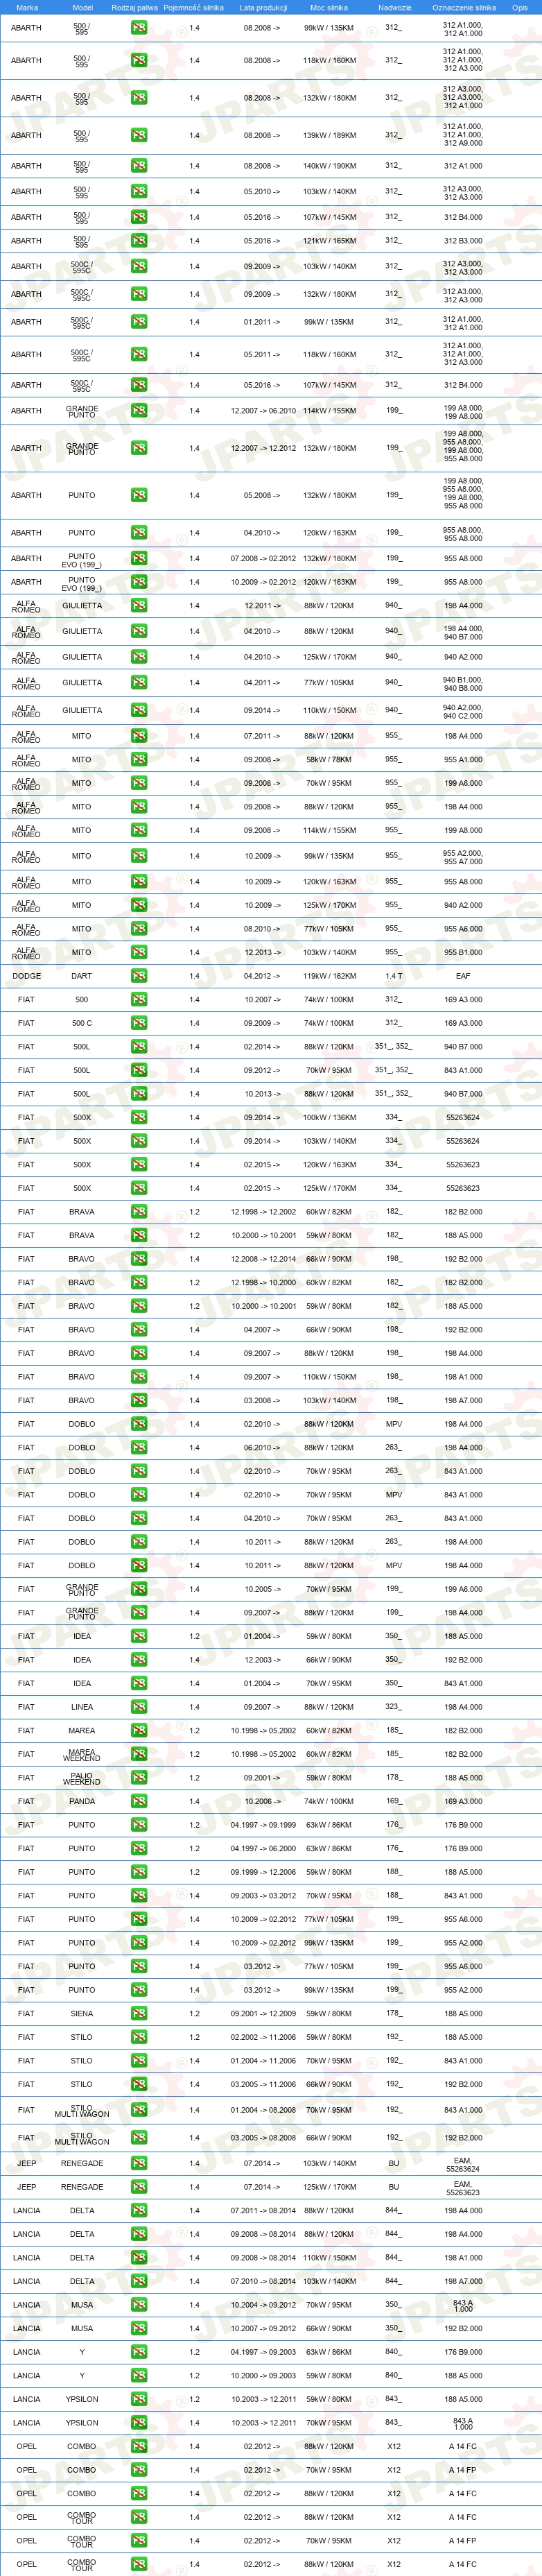
Task: Select the Lata produkcji column header
Action: coord(263,7)
